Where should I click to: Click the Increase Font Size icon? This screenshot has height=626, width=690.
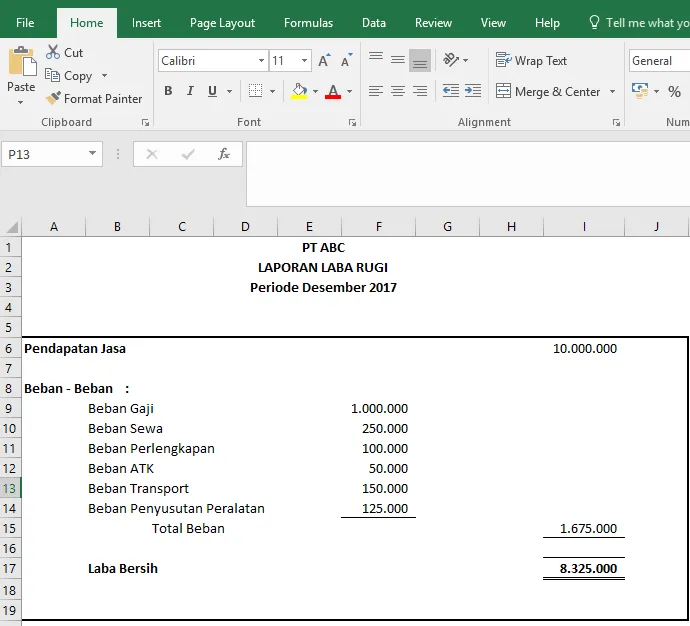pos(324,60)
